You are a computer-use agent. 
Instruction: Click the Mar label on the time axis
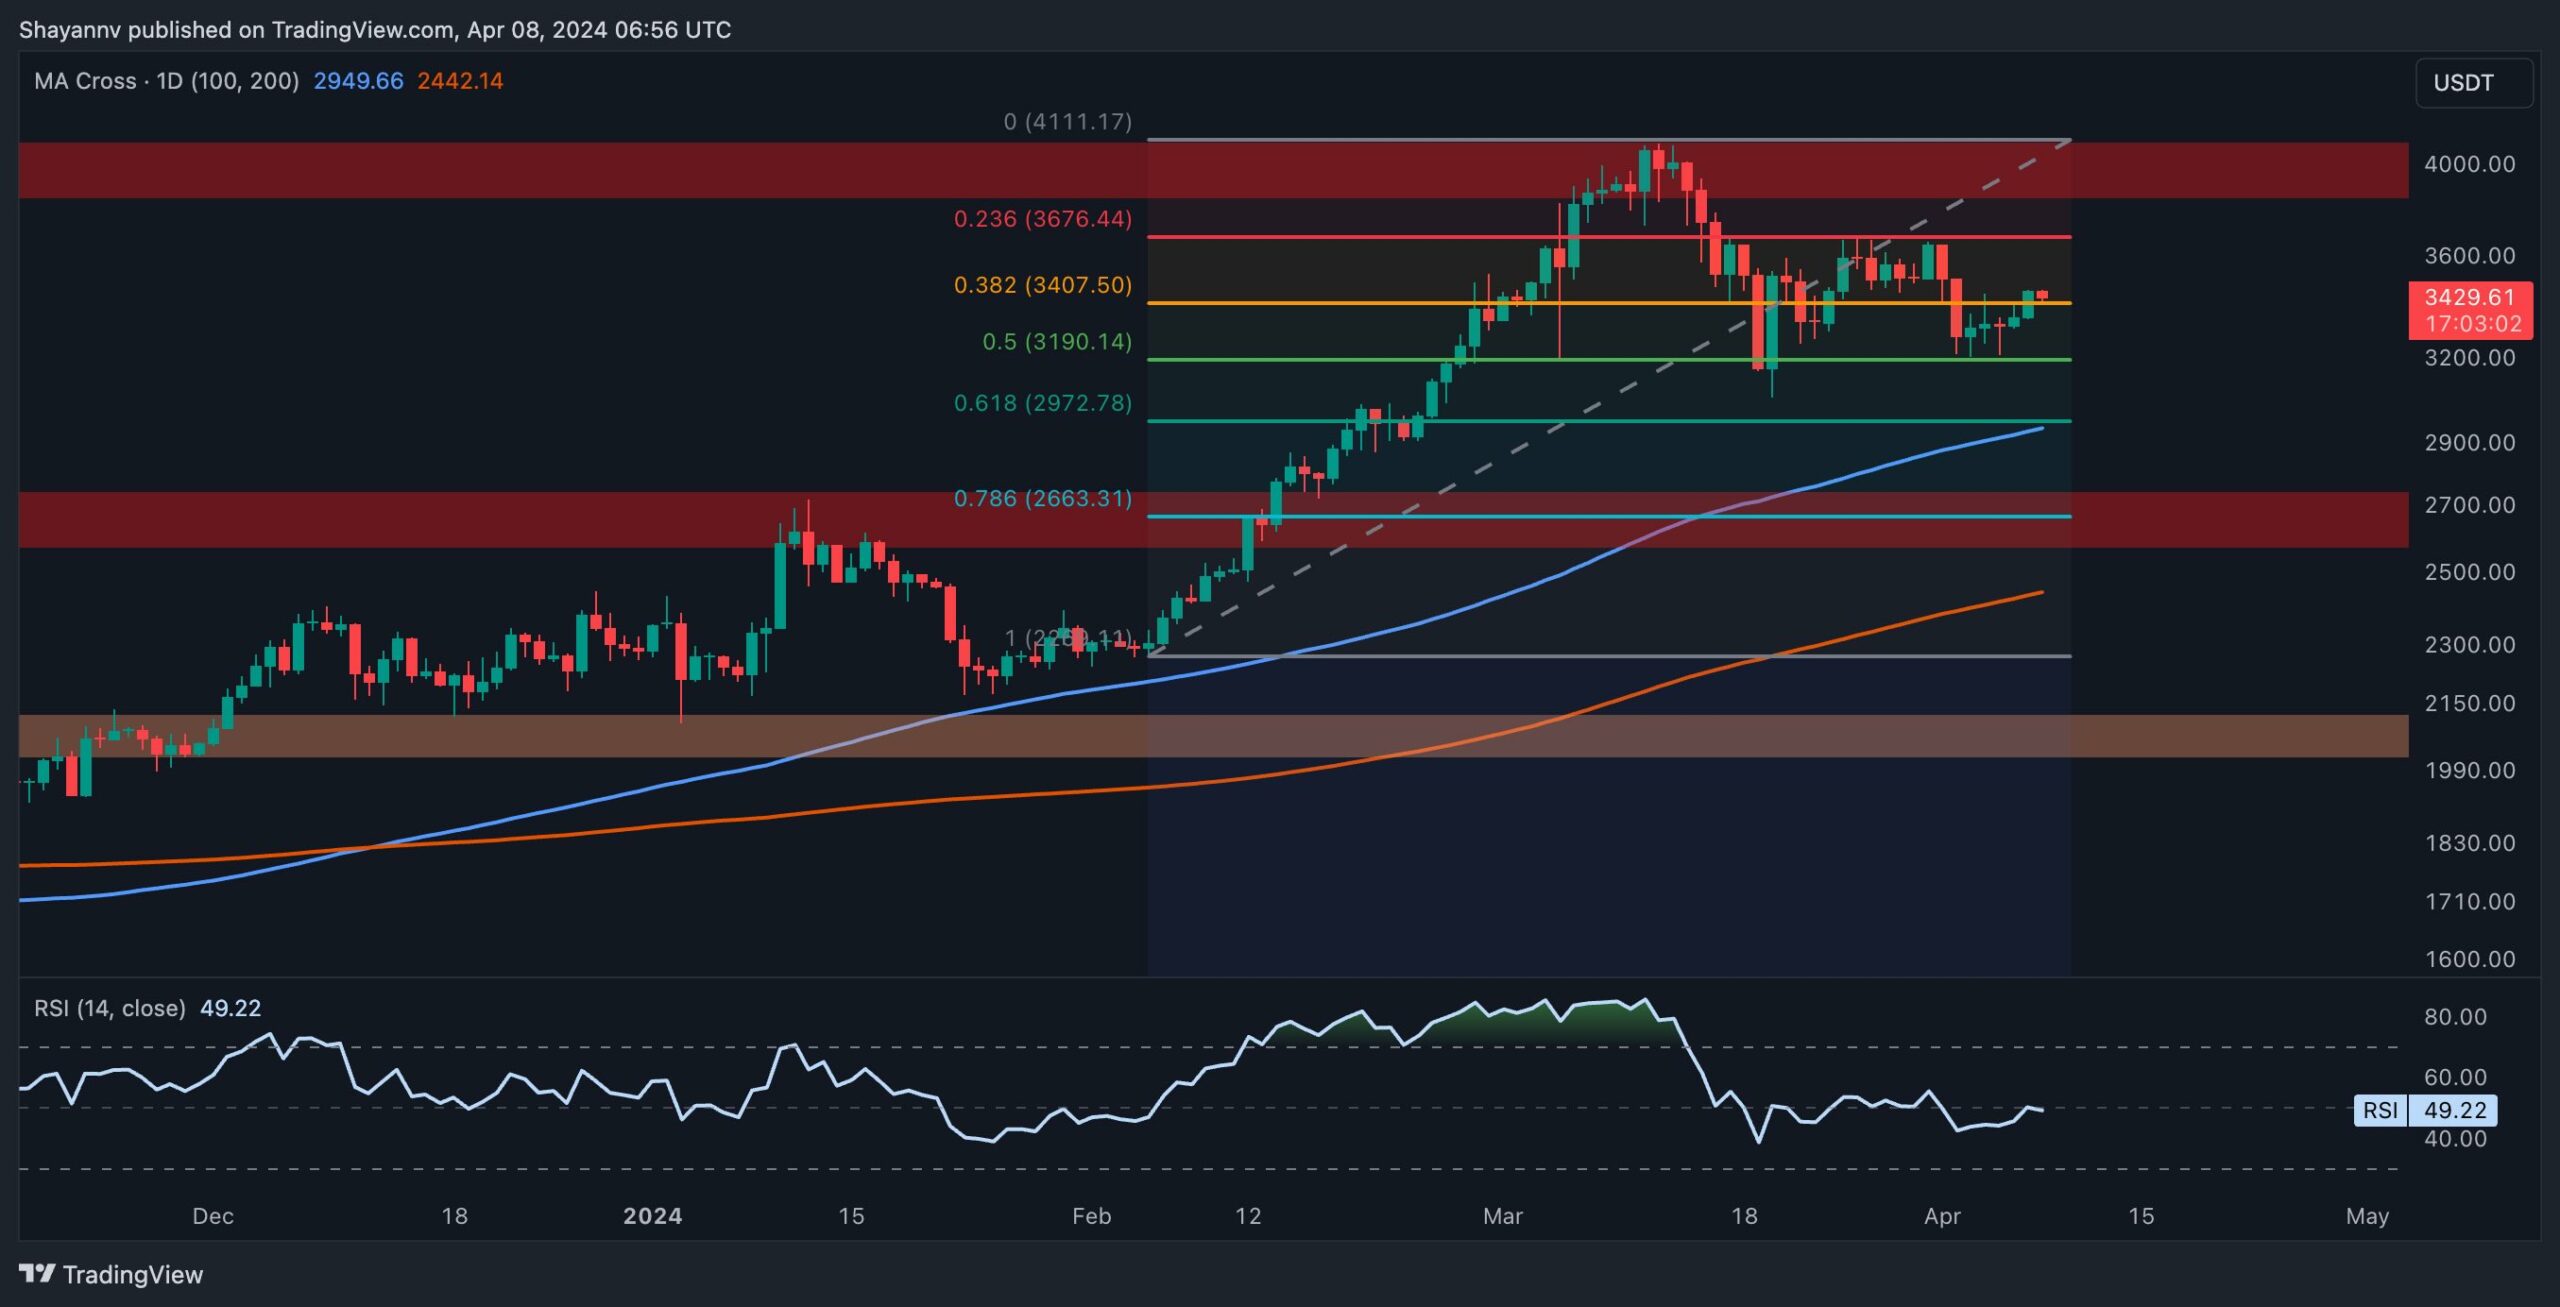pyautogui.click(x=1504, y=1217)
